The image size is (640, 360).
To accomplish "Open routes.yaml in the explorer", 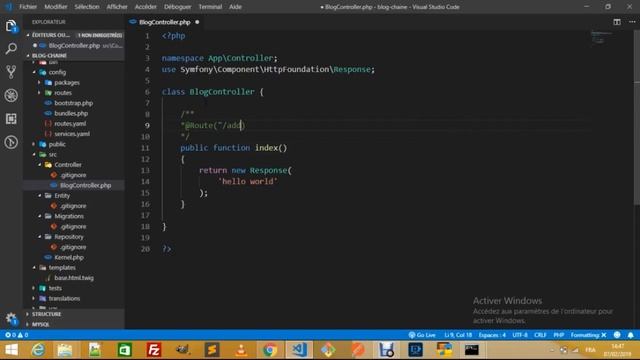I will 70,123.
